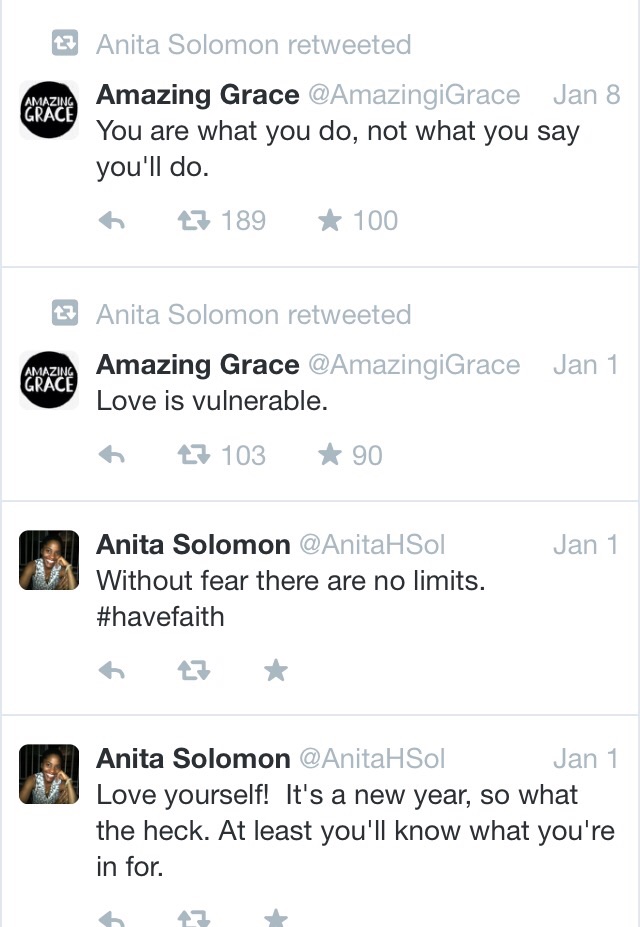Reply to the 'You are what you do' tweet

111,221
